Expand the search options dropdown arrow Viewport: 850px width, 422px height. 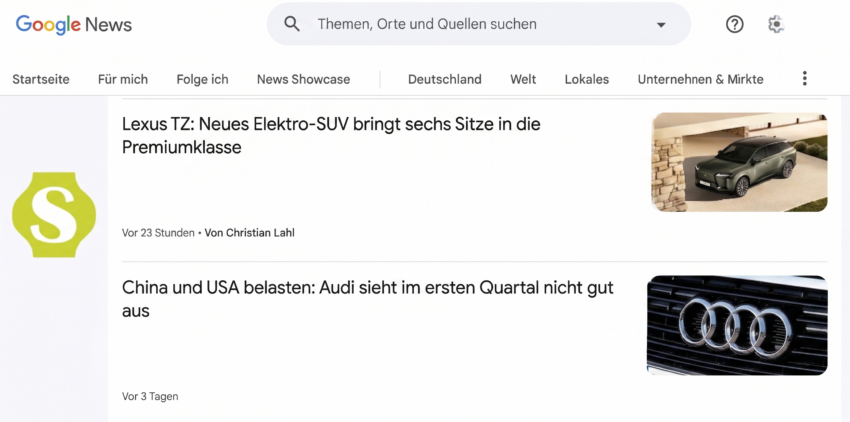[x=661, y=24]
